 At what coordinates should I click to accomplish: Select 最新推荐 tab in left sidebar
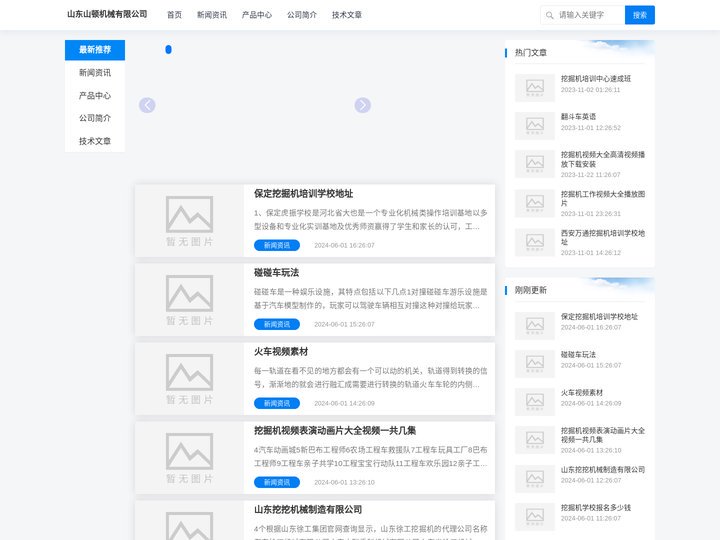pos(95,50)
